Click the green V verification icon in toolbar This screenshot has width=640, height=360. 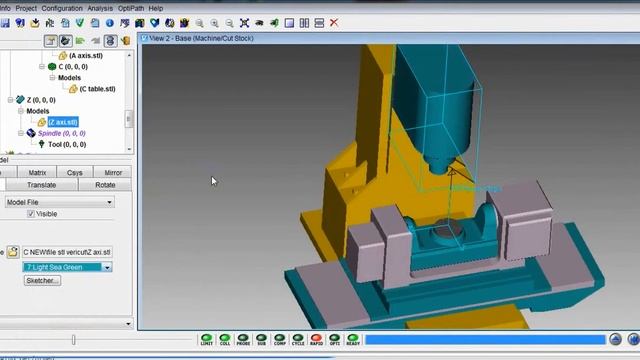80,23
